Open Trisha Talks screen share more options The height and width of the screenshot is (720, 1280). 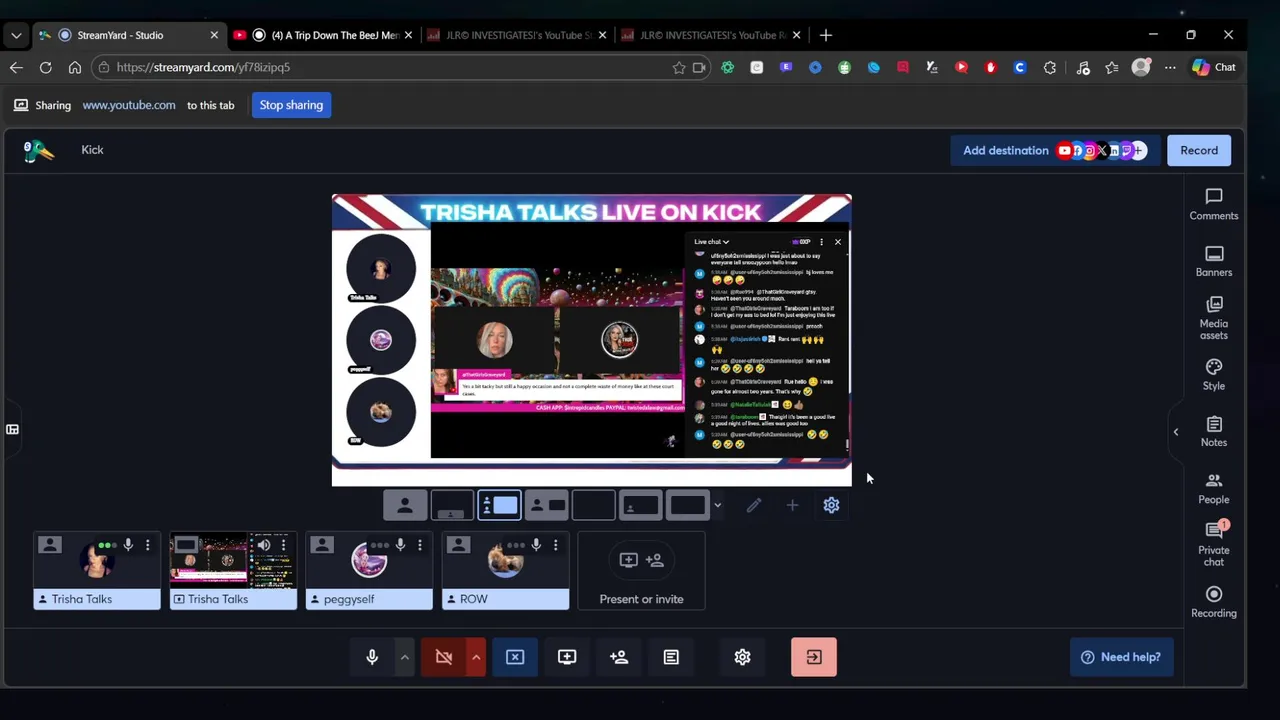283,545
